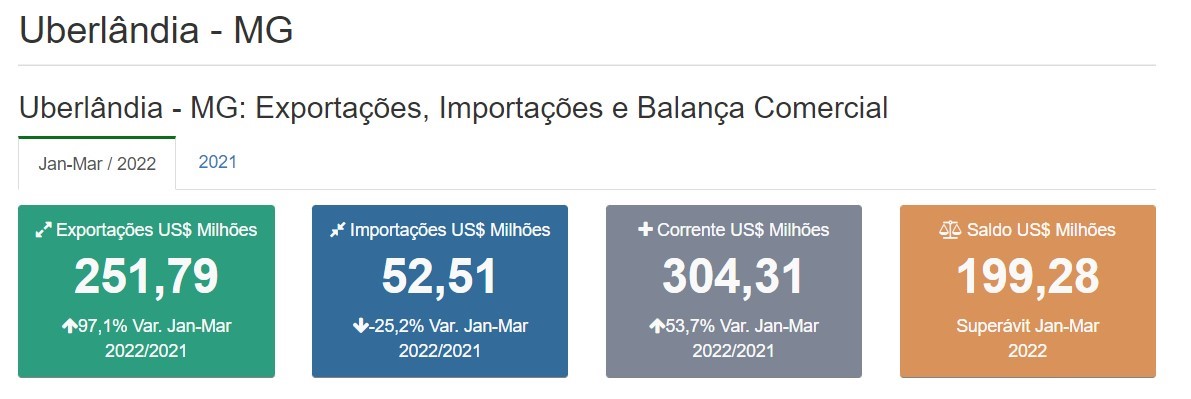Click the export arrows icon in green card
This screenshot has width=1191, height=399.
click(x=43, y=230)
